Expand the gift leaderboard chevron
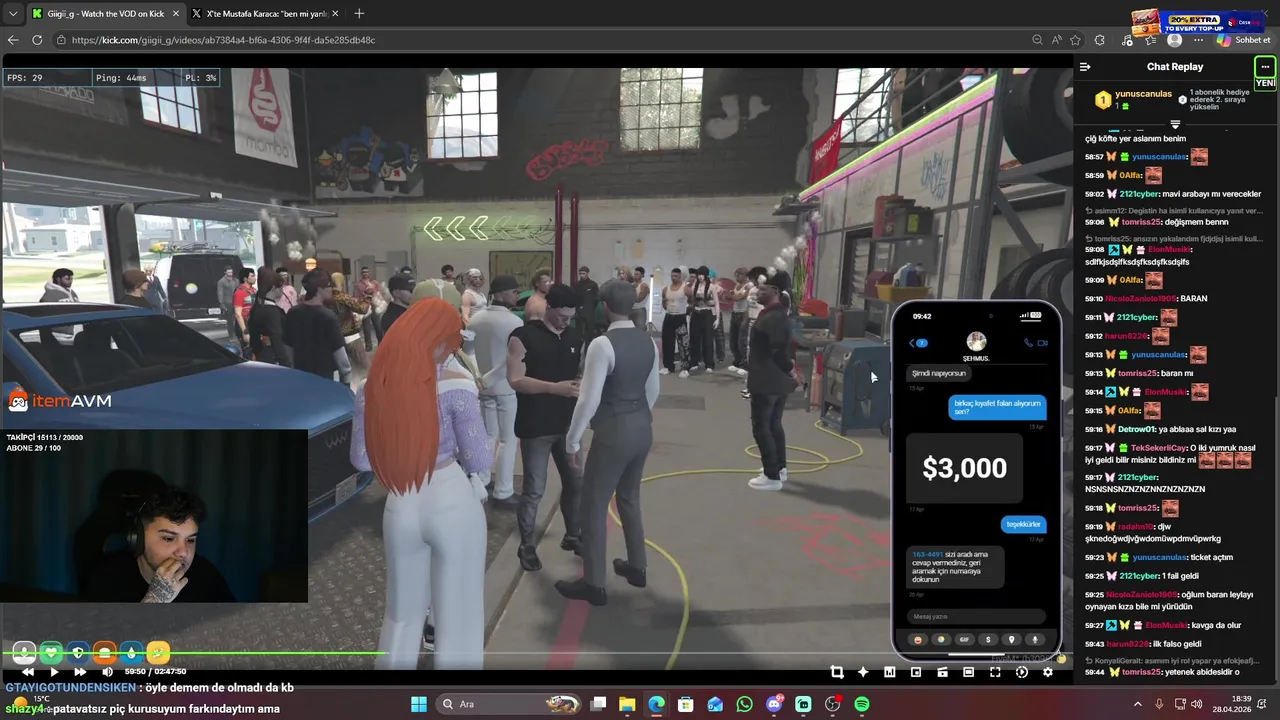1280x720 pixels. pyautogui.click(x=1175, y=124)
